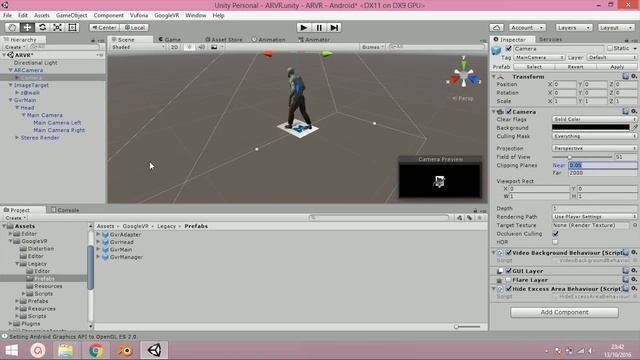Open the GameObject menu
The image size is (640, 360).
tap(71, 15)
